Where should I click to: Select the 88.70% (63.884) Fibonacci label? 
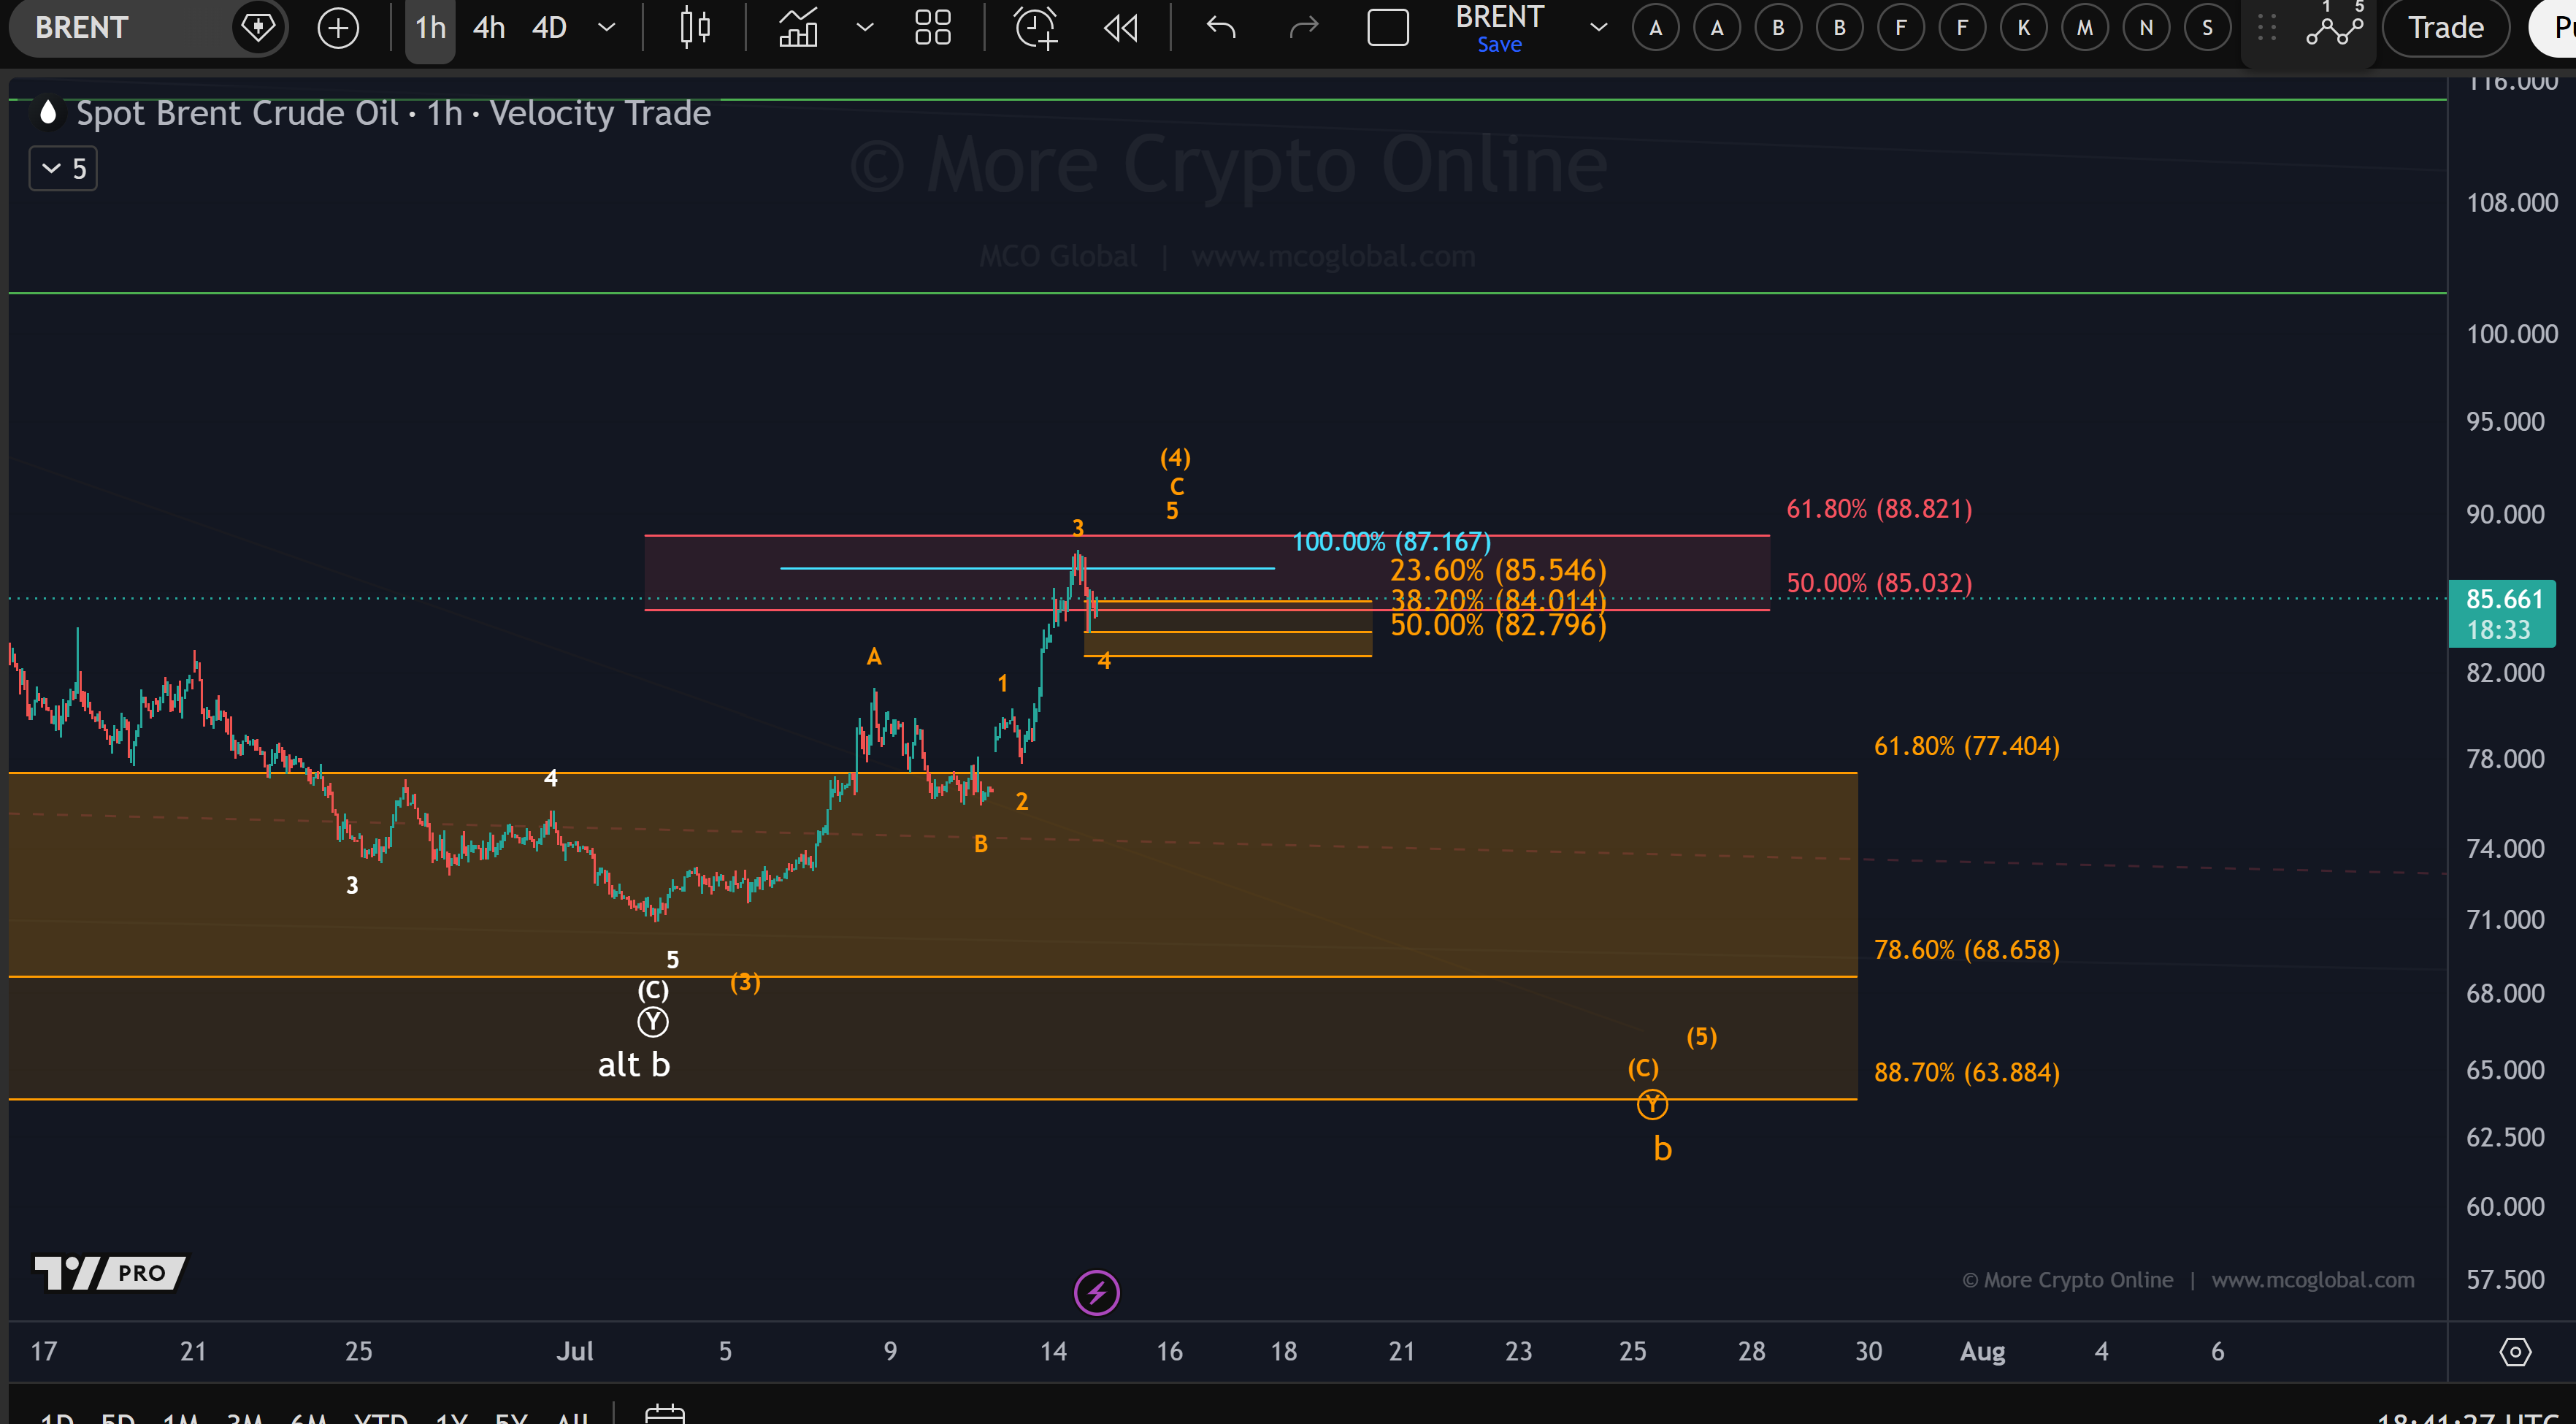click(1966, 1072)
